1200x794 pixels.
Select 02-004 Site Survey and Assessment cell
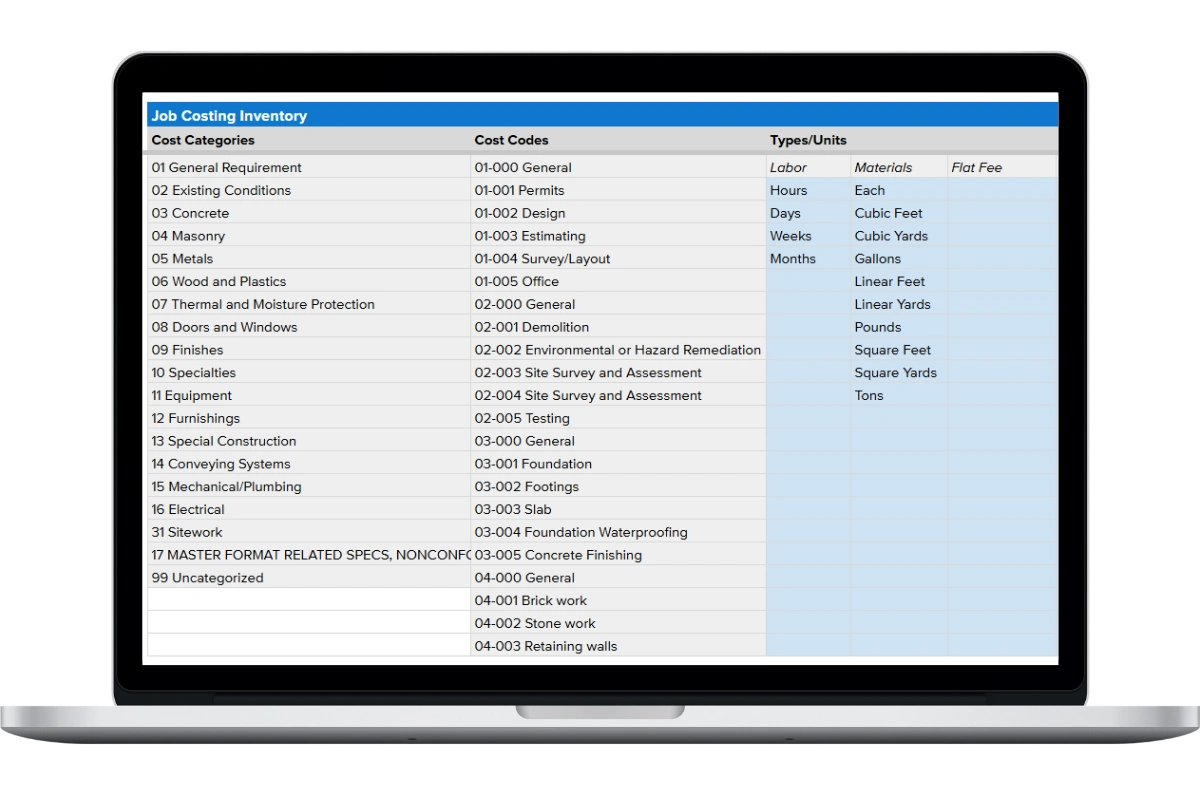(x=618, y=395)
